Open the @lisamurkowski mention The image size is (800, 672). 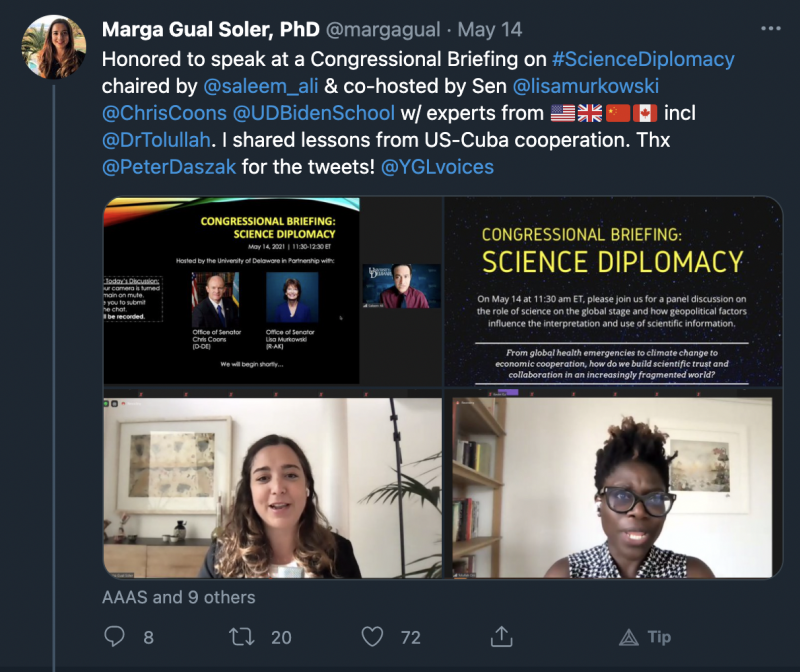pos(586,86)
